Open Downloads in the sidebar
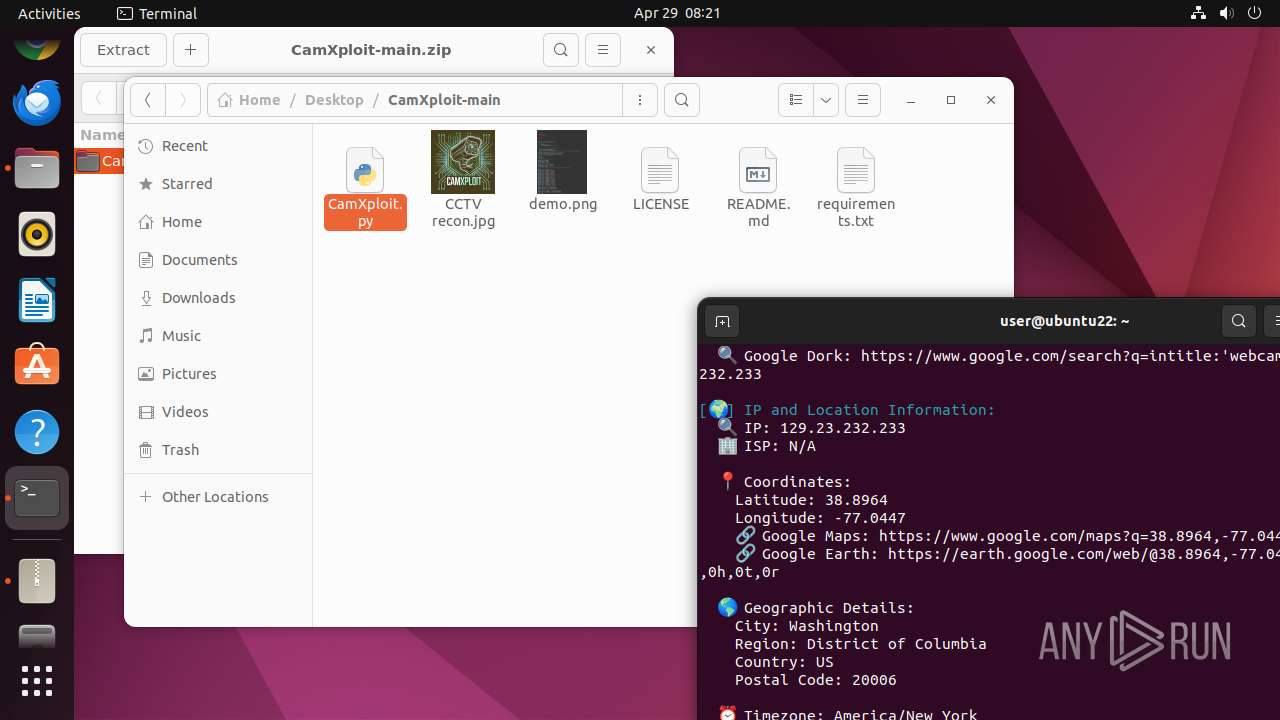This screenshot has width=1280, height=720. click(x=218, y=298)
